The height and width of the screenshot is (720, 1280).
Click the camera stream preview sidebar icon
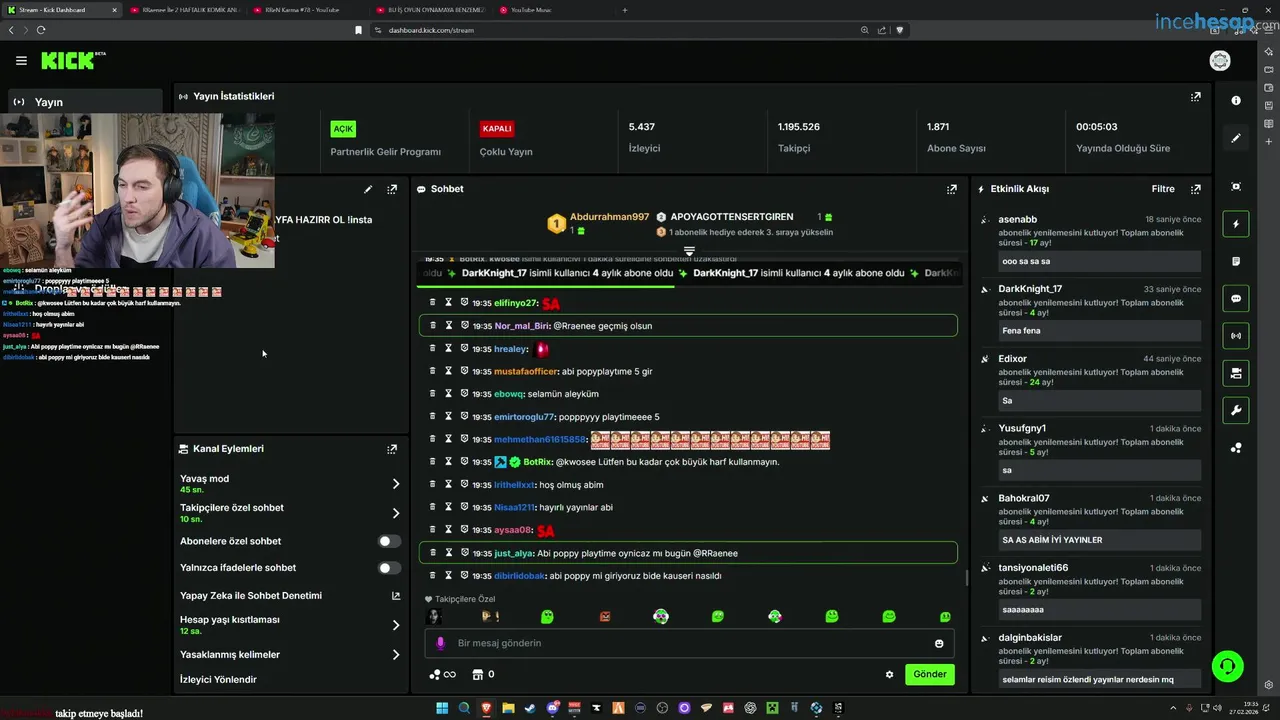coord(1236,373)
